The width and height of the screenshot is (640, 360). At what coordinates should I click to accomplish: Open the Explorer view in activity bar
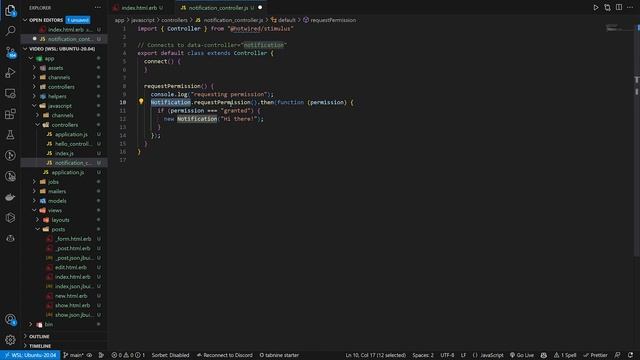(10, 10)
